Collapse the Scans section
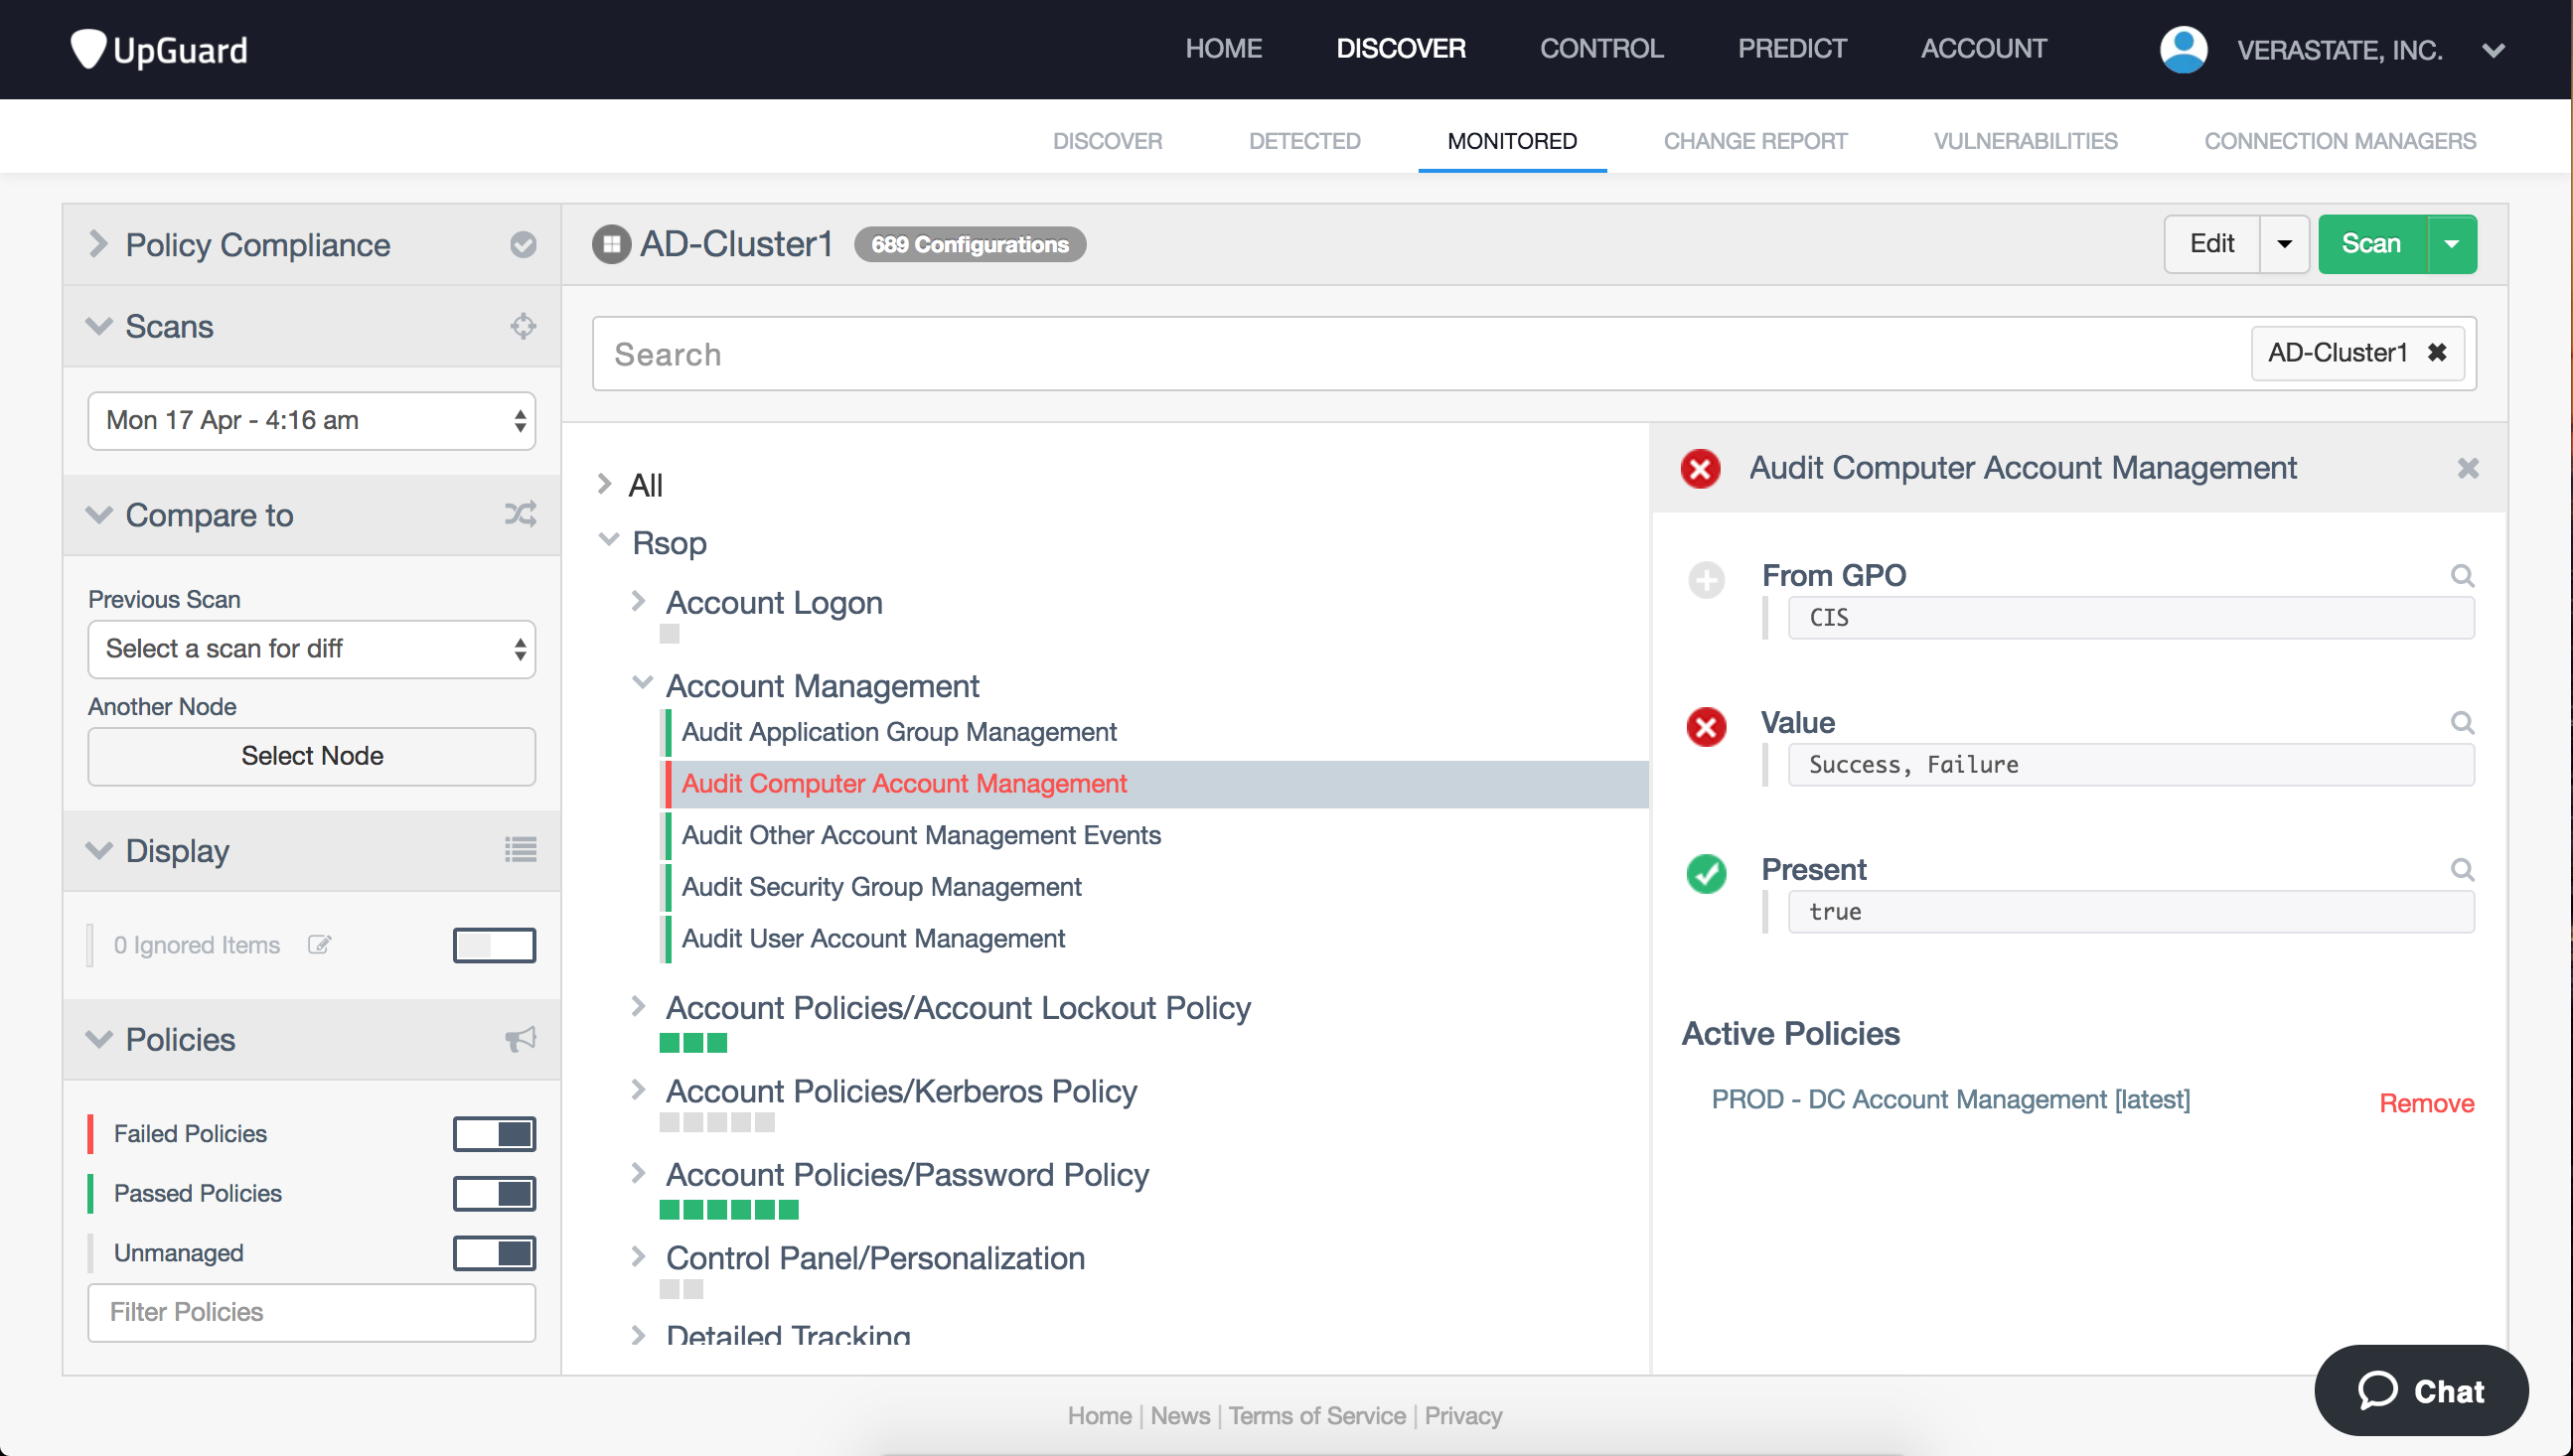 98,326
